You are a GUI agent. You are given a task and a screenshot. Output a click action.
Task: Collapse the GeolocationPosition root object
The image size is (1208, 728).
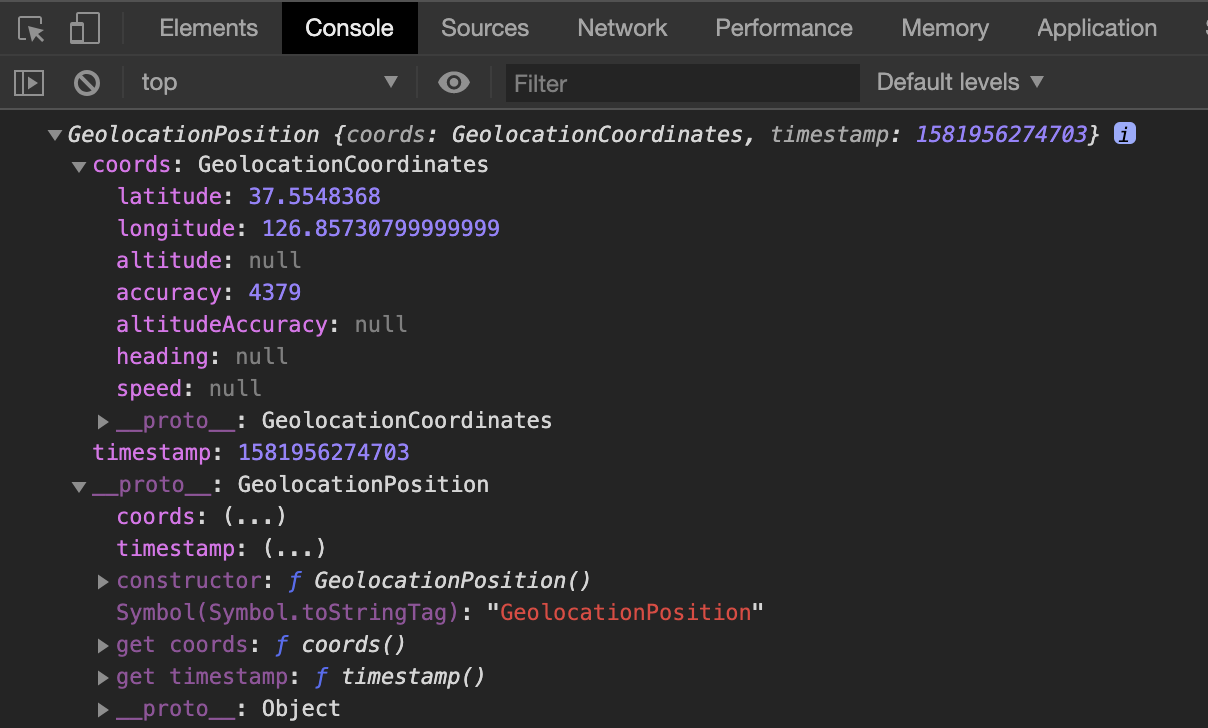pos(54,135)
